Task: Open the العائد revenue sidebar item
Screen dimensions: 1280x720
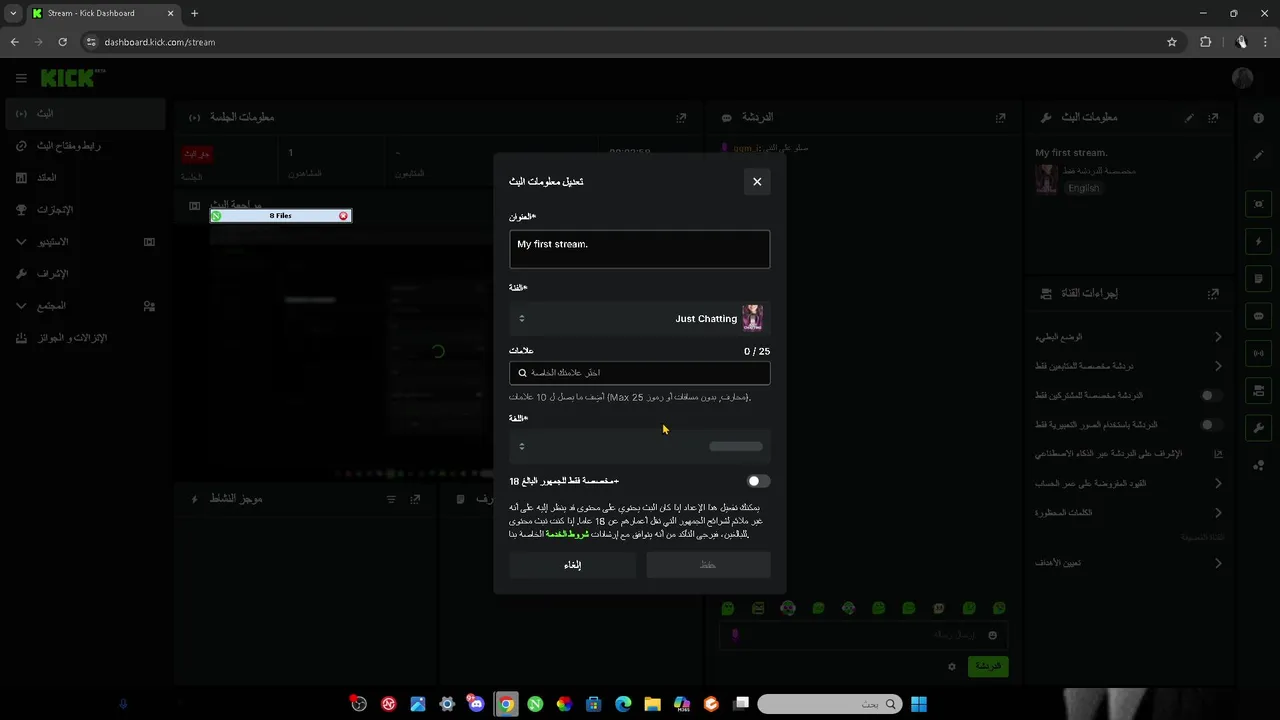Action: coord(85,178)
